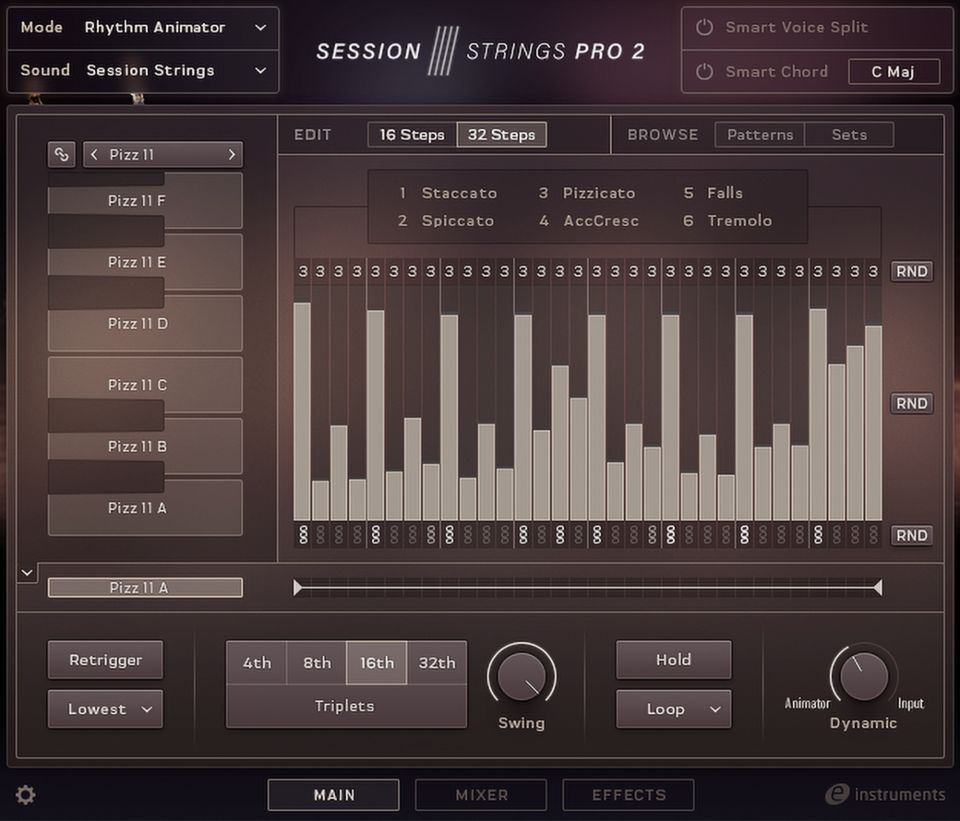
Task: Expand the Loop dropdown menu
Action: [673, 709]
